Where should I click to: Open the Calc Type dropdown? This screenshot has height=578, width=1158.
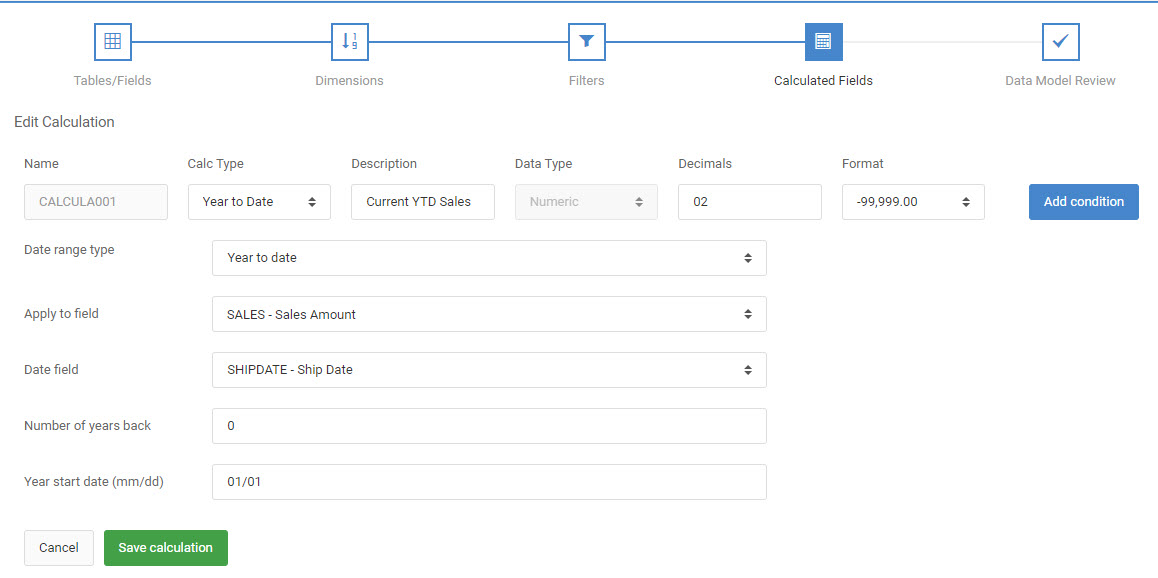tap(259, 202)
